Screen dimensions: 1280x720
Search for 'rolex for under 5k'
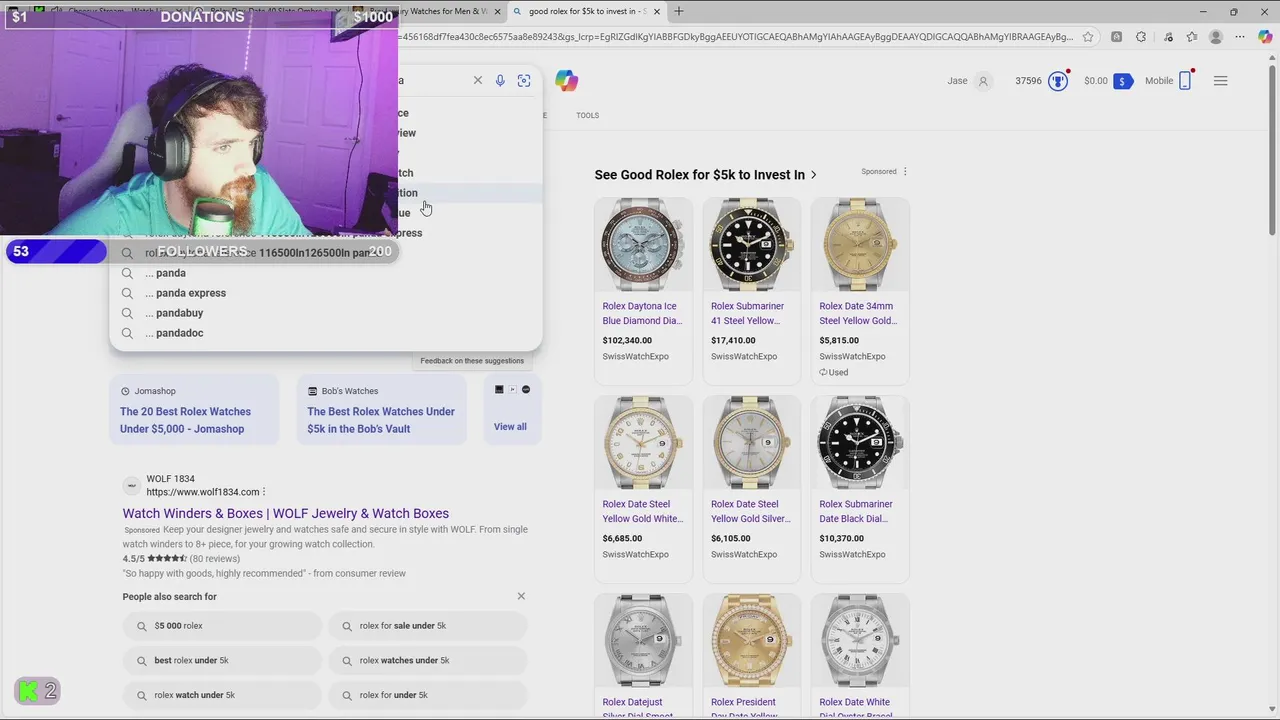coord(428,695)
